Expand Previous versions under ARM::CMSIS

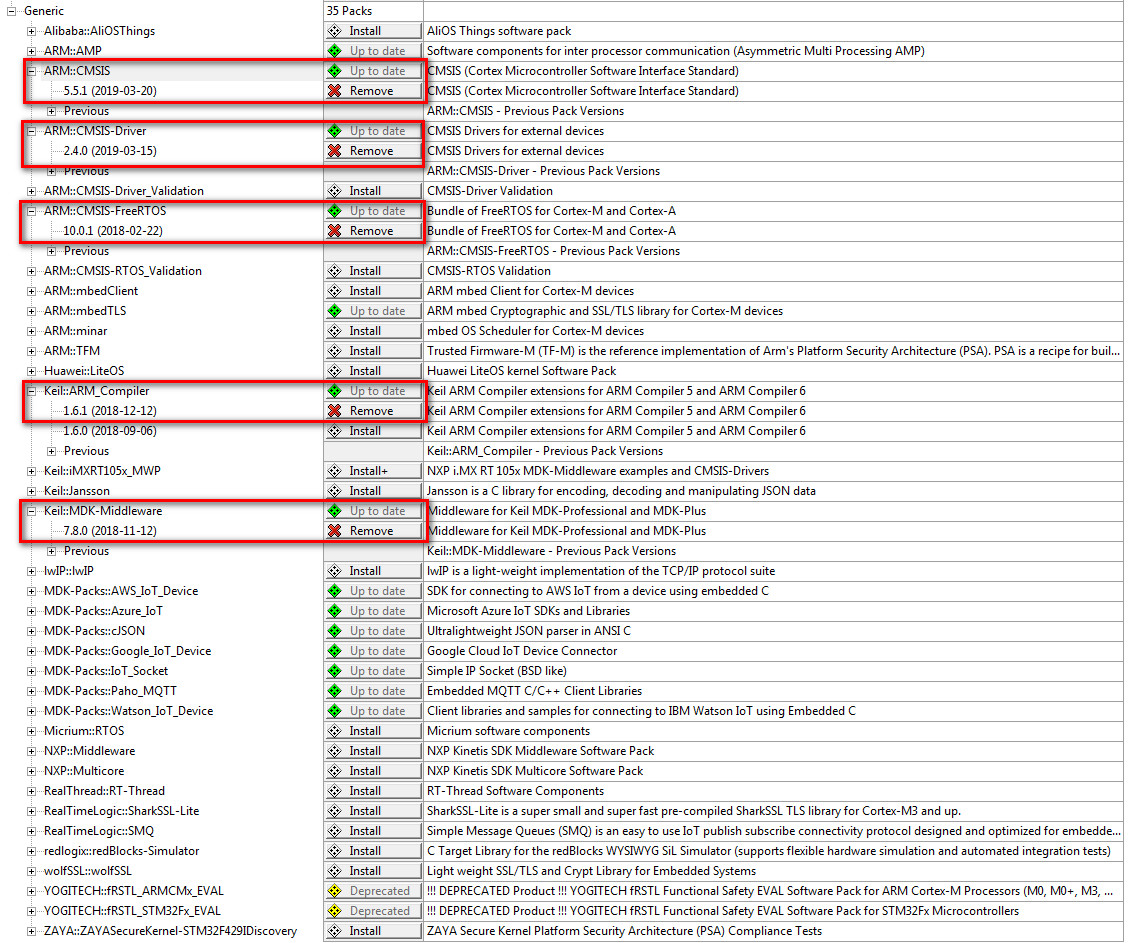(51, 111)
